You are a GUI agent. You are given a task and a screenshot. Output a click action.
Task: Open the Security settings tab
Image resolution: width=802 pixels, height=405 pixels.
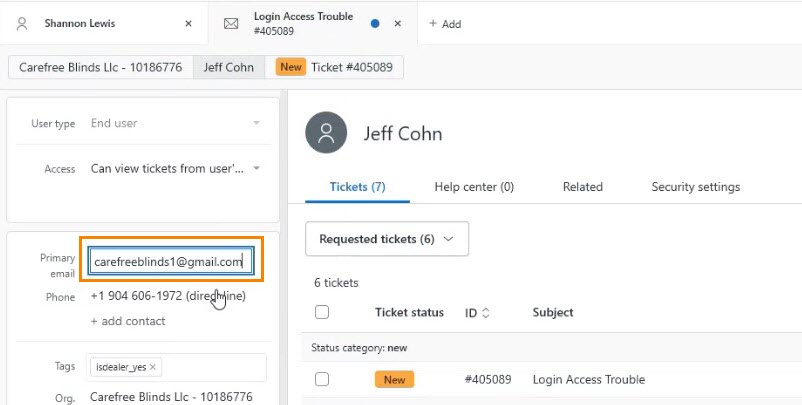(x=695, y=187)
